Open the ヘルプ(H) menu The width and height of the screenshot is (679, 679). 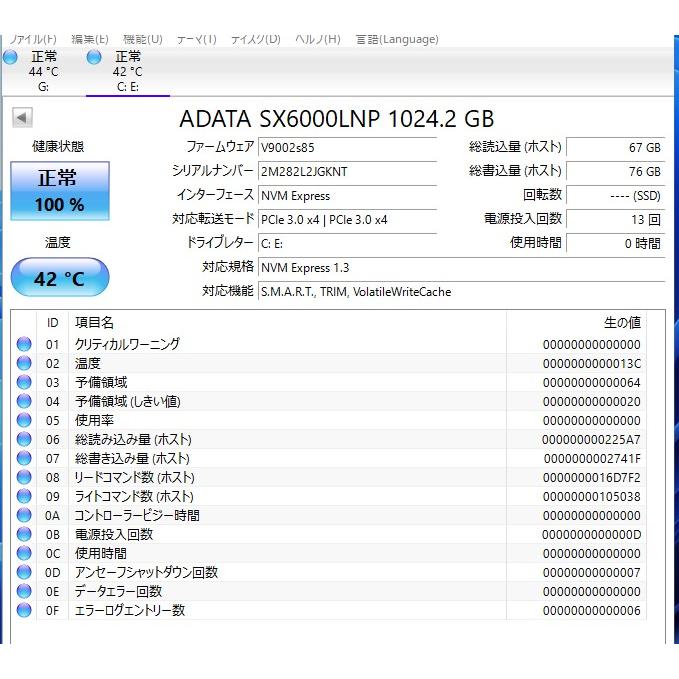[317, 39]
